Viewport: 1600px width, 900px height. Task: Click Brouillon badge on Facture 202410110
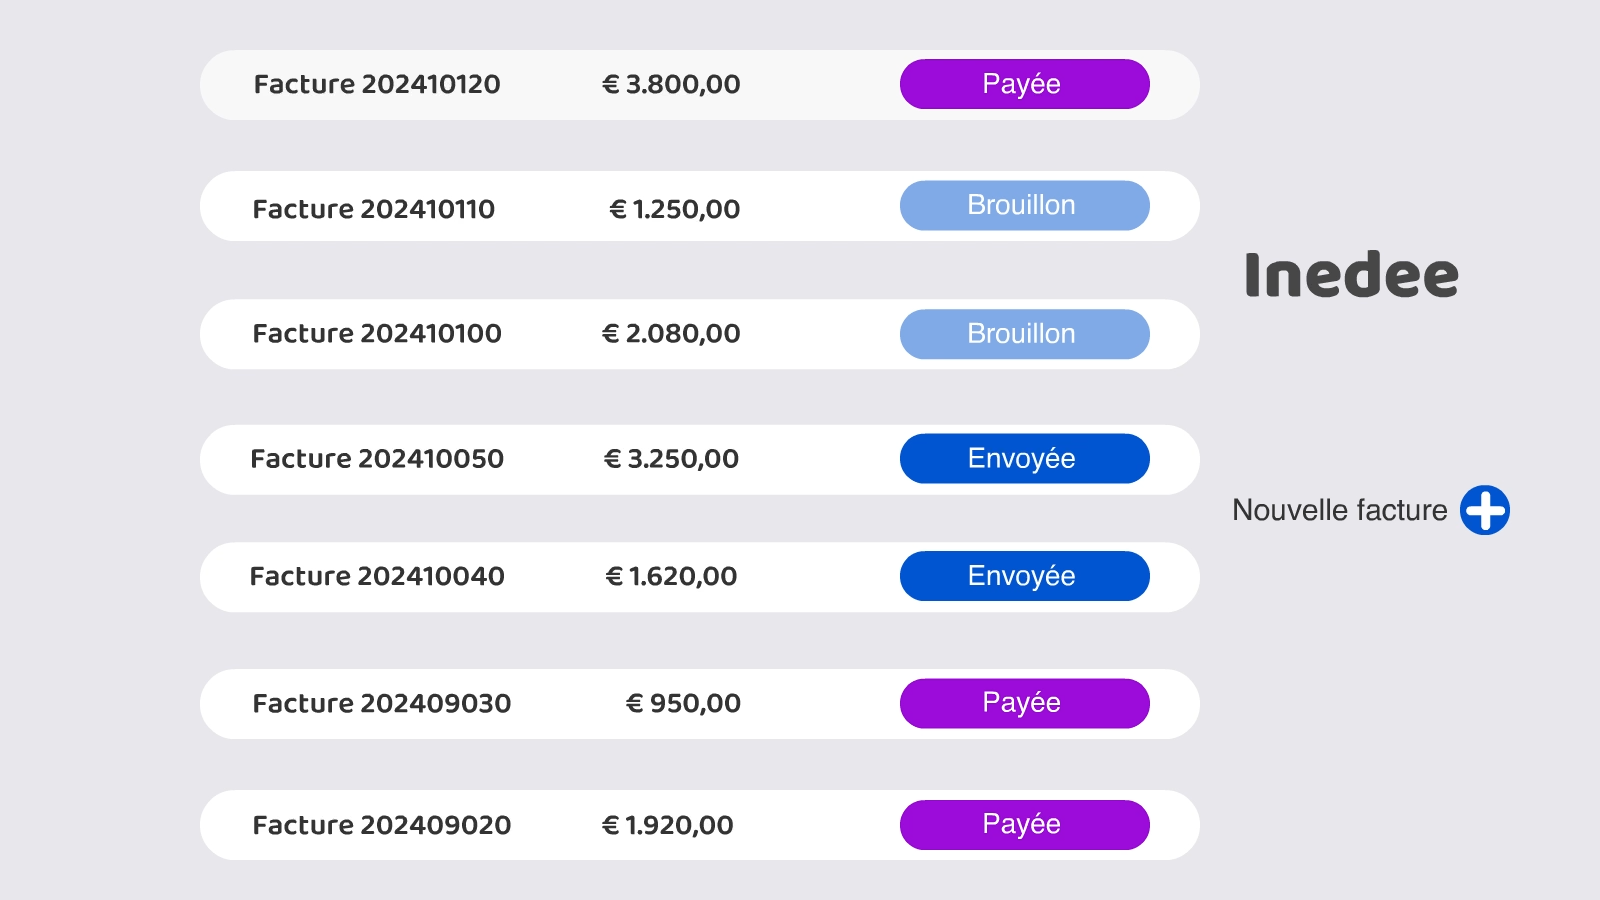coord(1024,205)
